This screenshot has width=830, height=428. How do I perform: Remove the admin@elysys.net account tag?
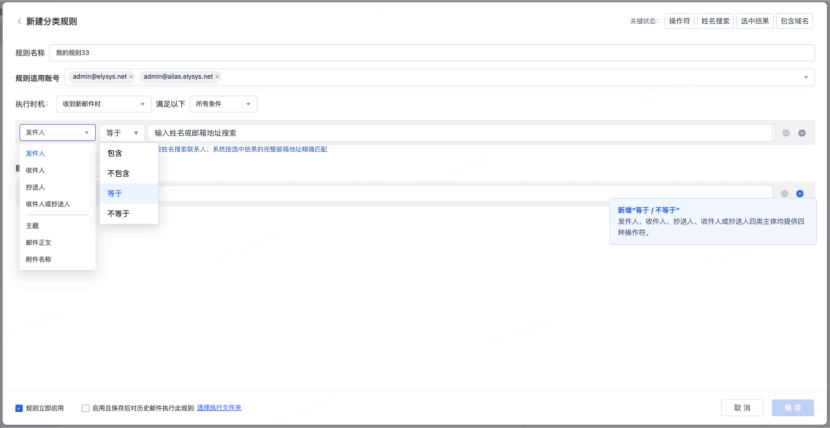tap(131, 77)
